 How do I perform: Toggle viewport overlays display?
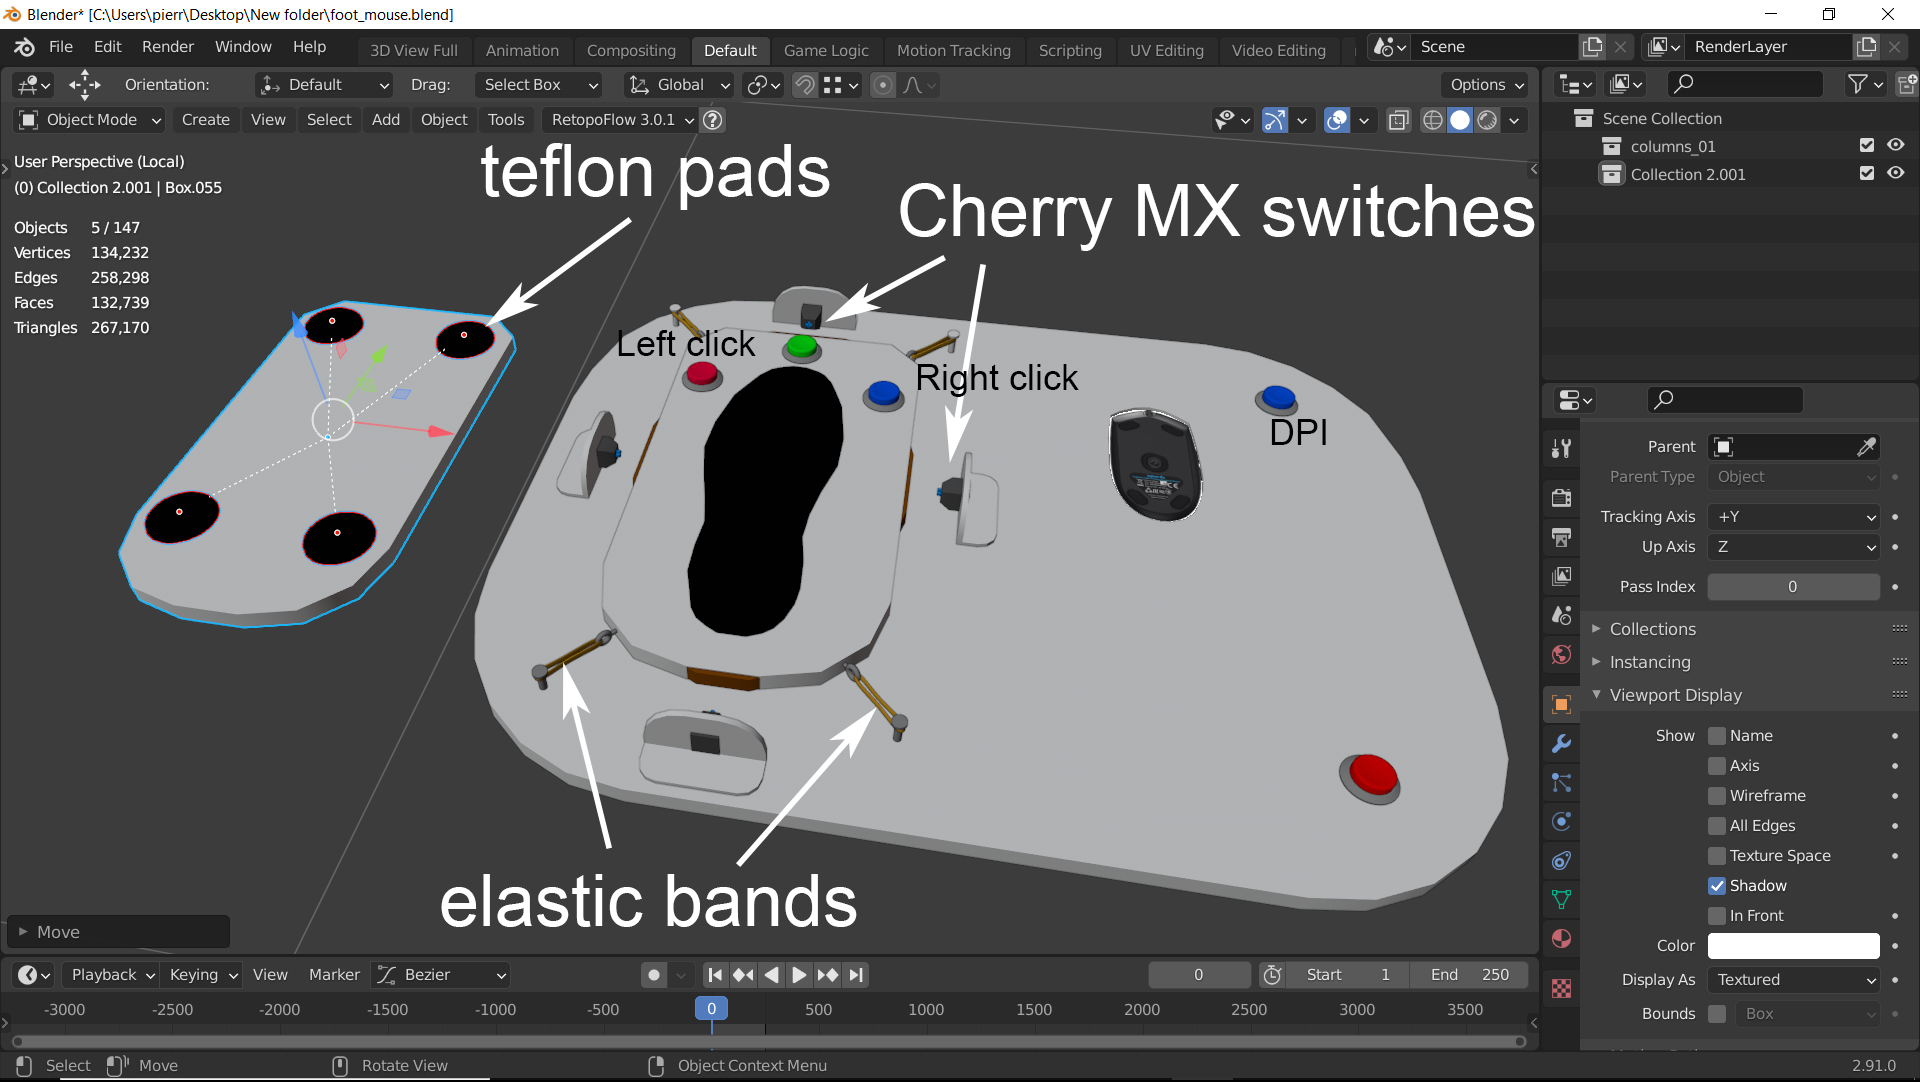pos(1337,120)
